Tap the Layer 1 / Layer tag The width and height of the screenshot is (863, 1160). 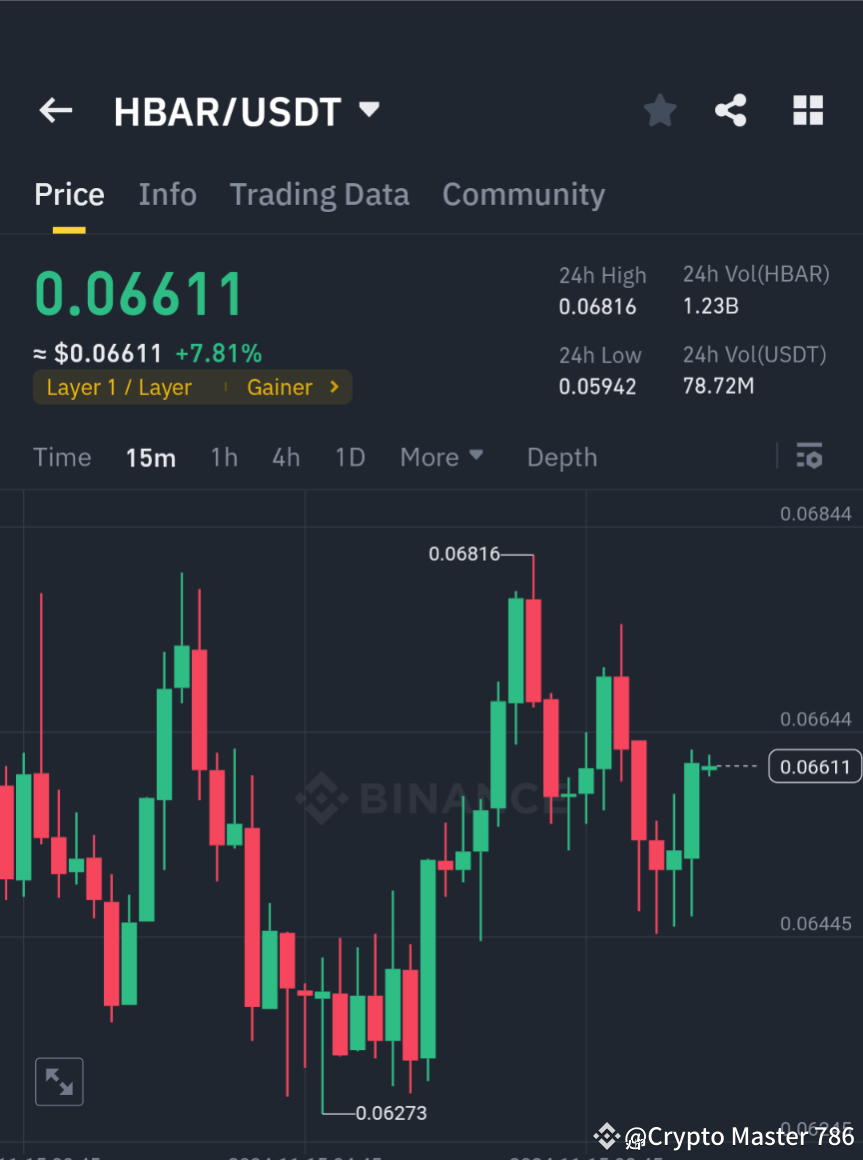(118, 387)
